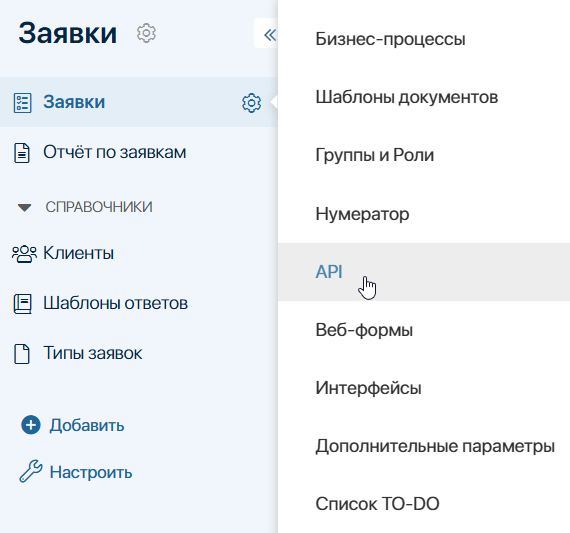Select the API menu item
The width and height of the screenshot is (570, 533).
click(424, 272)
